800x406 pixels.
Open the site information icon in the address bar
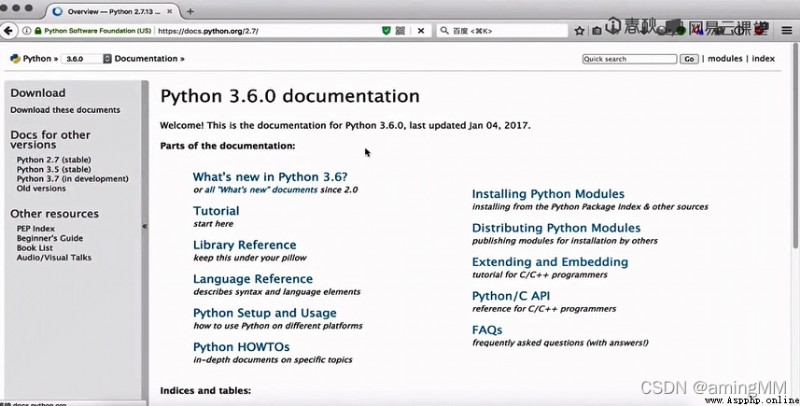[x=27, y=31]
